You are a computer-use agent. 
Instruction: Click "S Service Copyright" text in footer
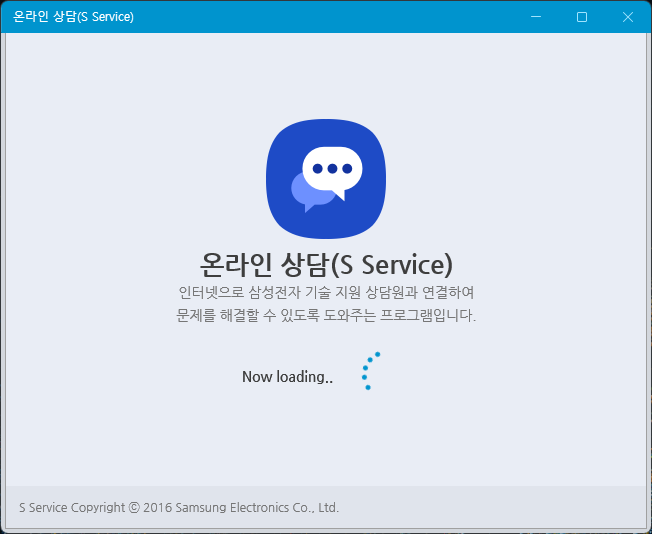(x=72, y=507)
